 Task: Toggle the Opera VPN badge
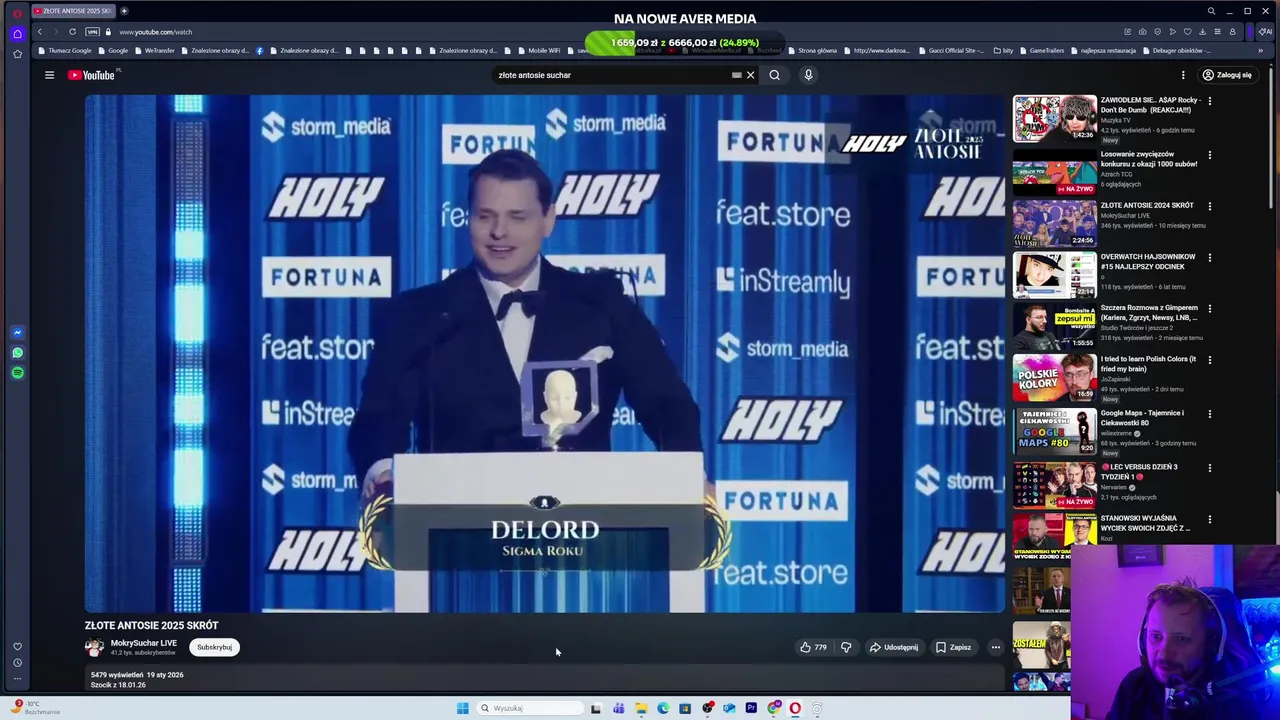point(92,32)
